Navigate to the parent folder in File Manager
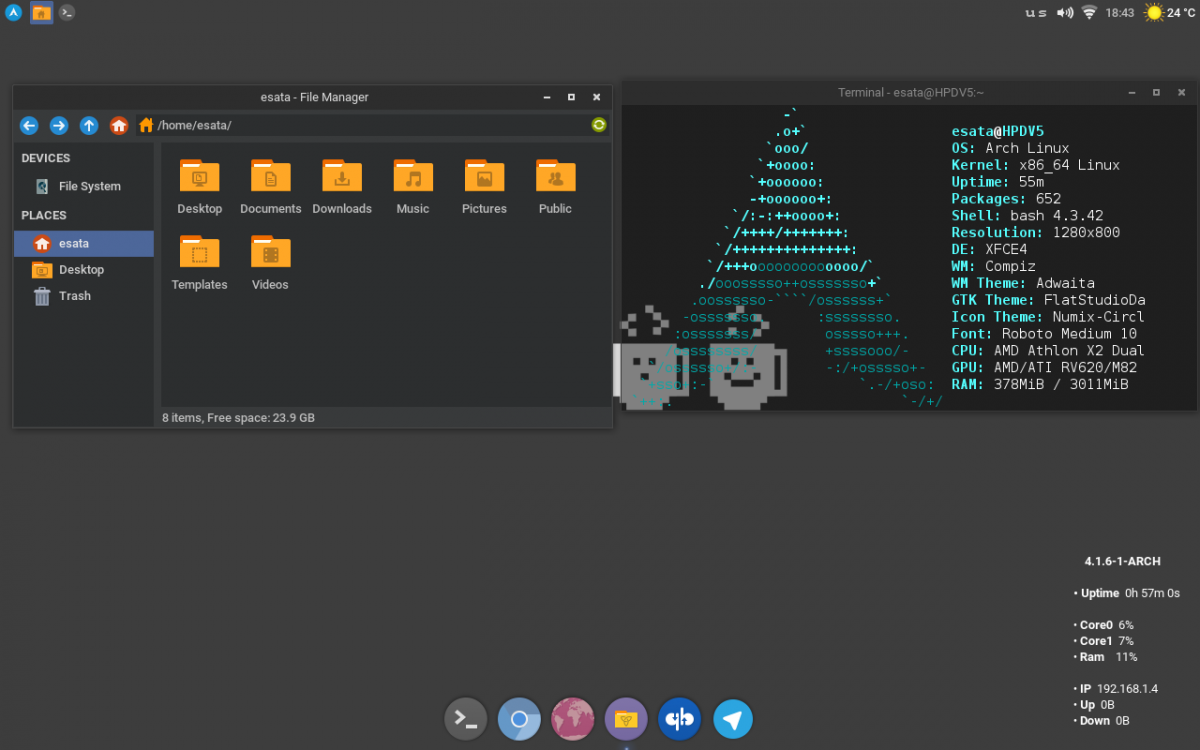This screenshot has height=750, width=1200. [89, 125]
